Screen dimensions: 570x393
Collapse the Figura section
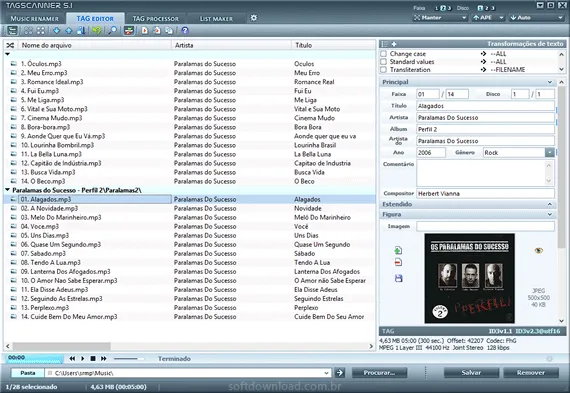550,214
